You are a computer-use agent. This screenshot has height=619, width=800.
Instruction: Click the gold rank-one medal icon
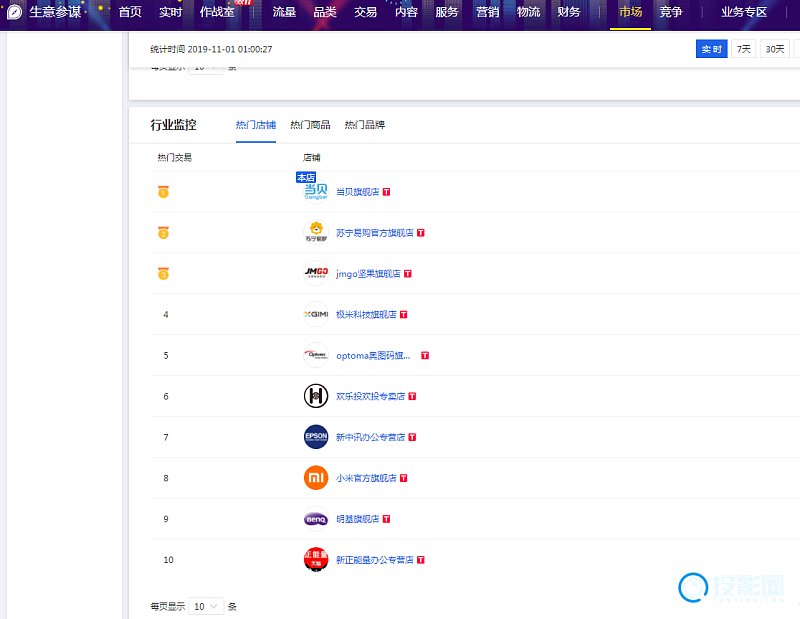[x=163, y=192]
